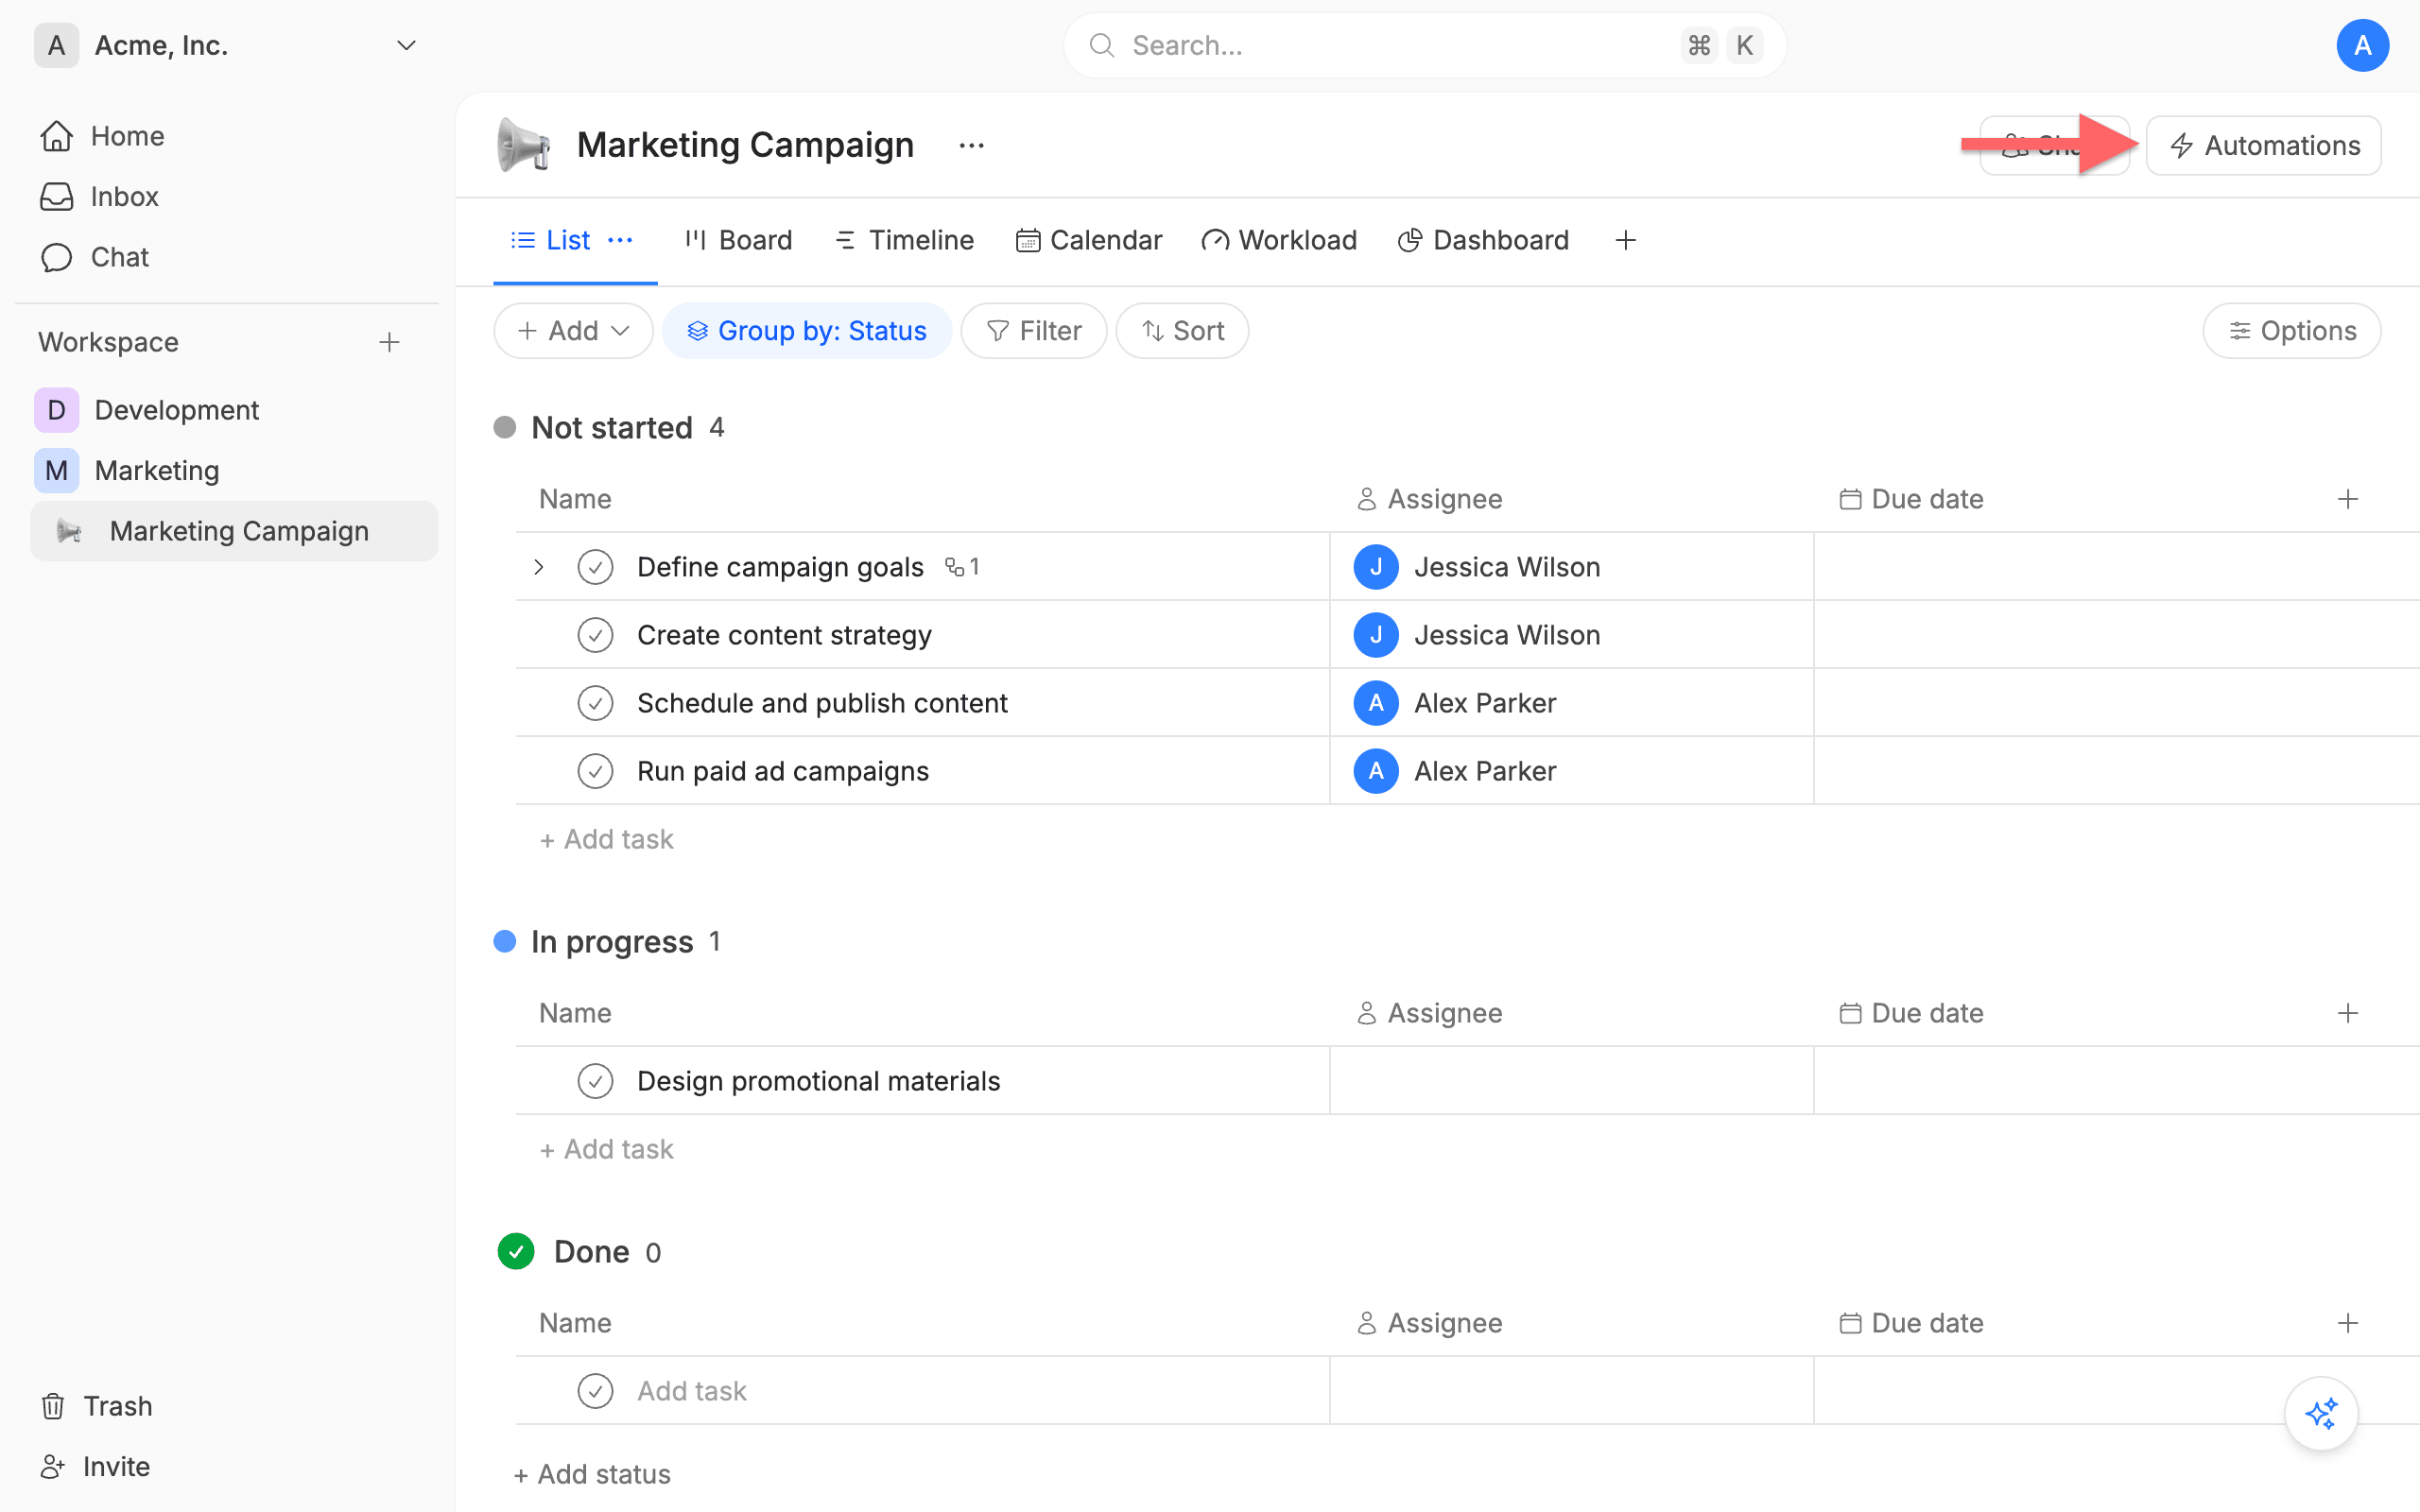Open assignee Alex Parker on Run paid ad campaigns
The image size is (2420, 1512).
click(x=1455, y=771)
